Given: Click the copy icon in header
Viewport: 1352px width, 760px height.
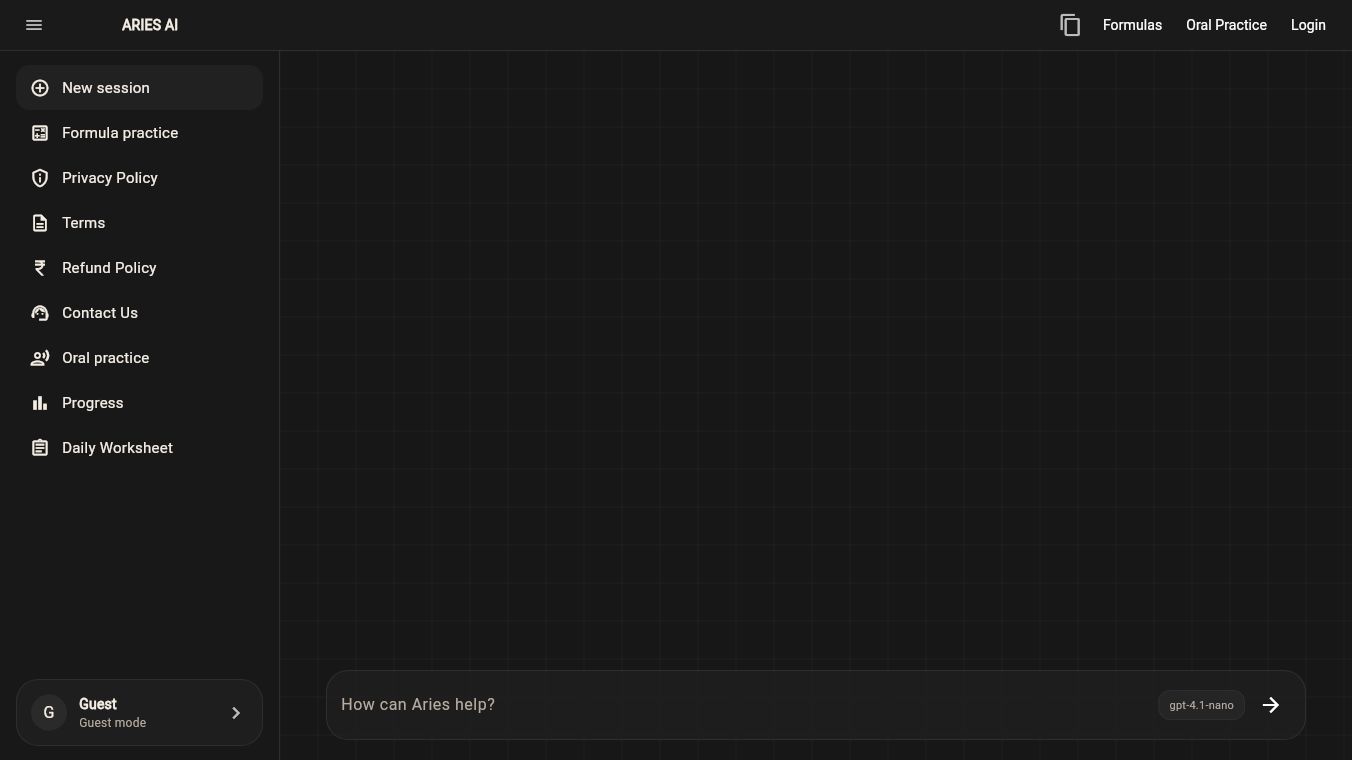Looking at the screenshot, I should tap(1070, 25).
